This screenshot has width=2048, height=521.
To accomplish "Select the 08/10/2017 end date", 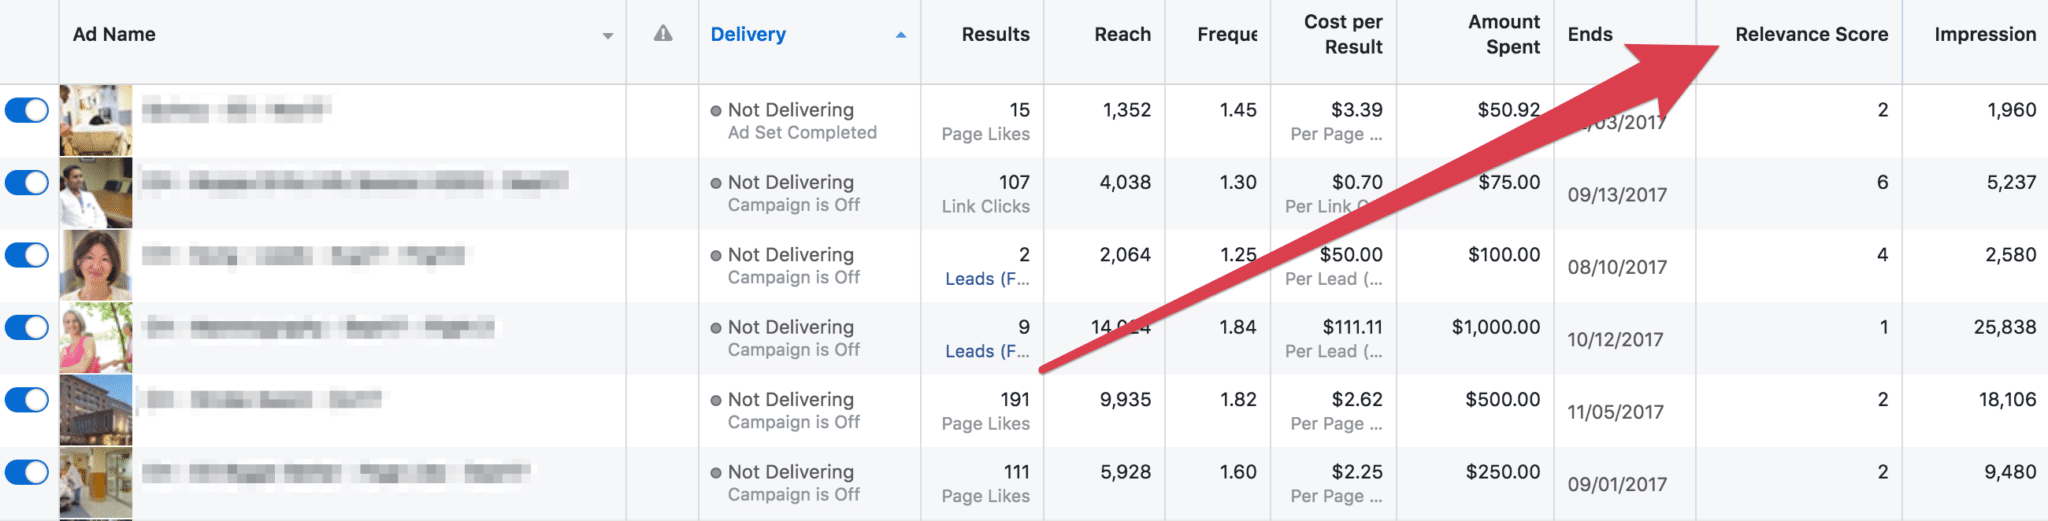I will 1617,267.
